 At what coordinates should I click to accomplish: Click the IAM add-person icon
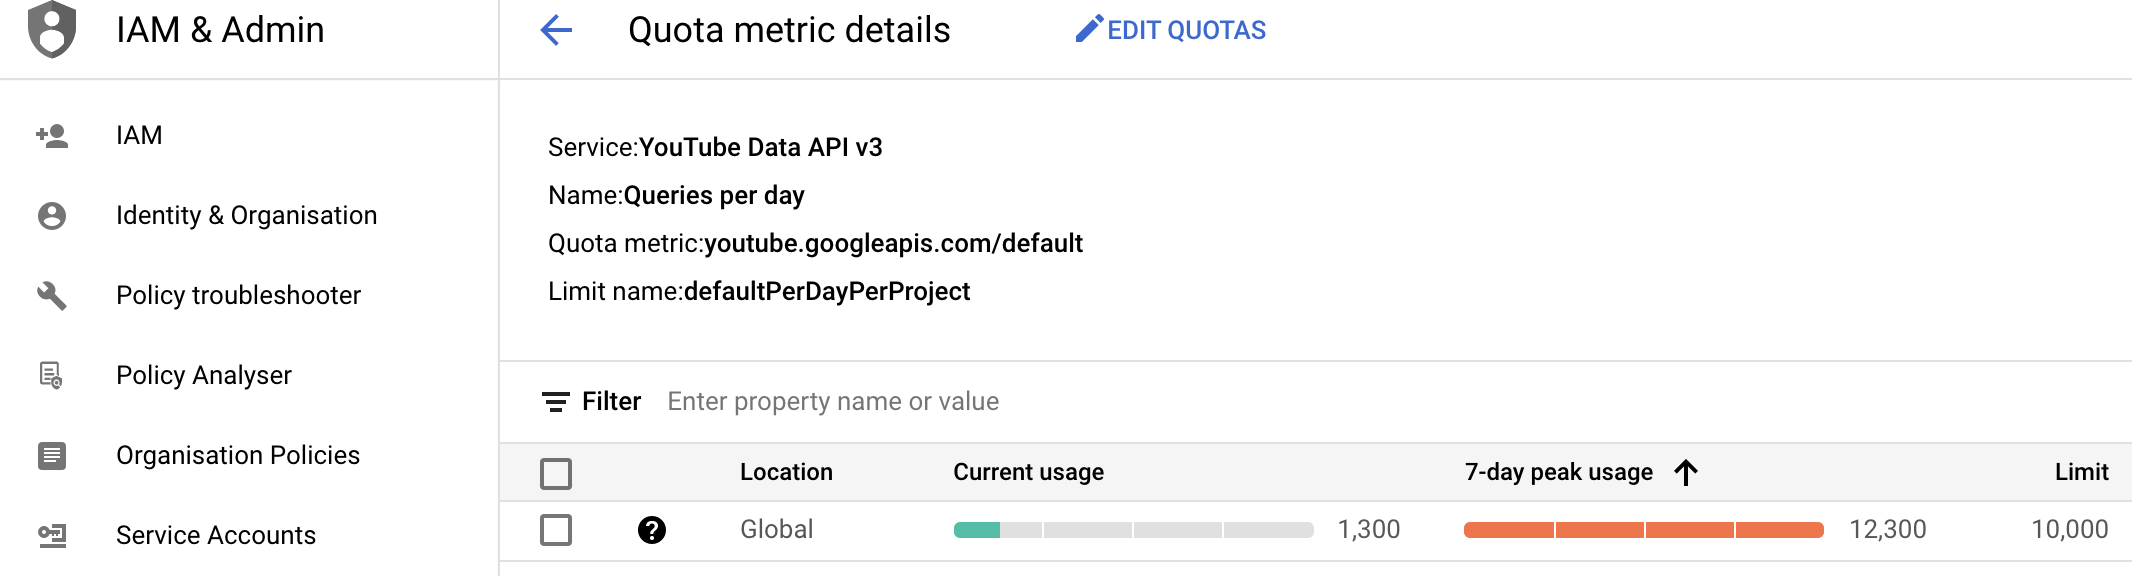point(52,135)
